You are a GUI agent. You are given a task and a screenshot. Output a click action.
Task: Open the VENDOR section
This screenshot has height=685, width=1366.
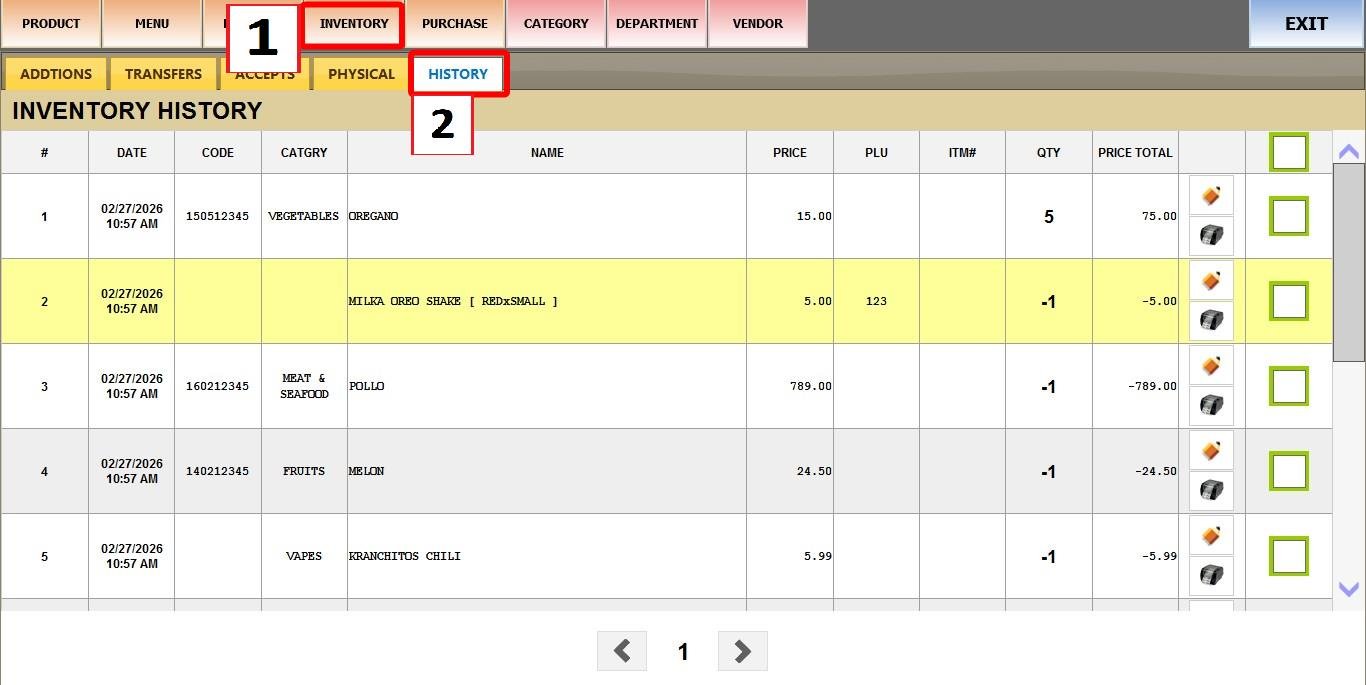pos(757,24)
